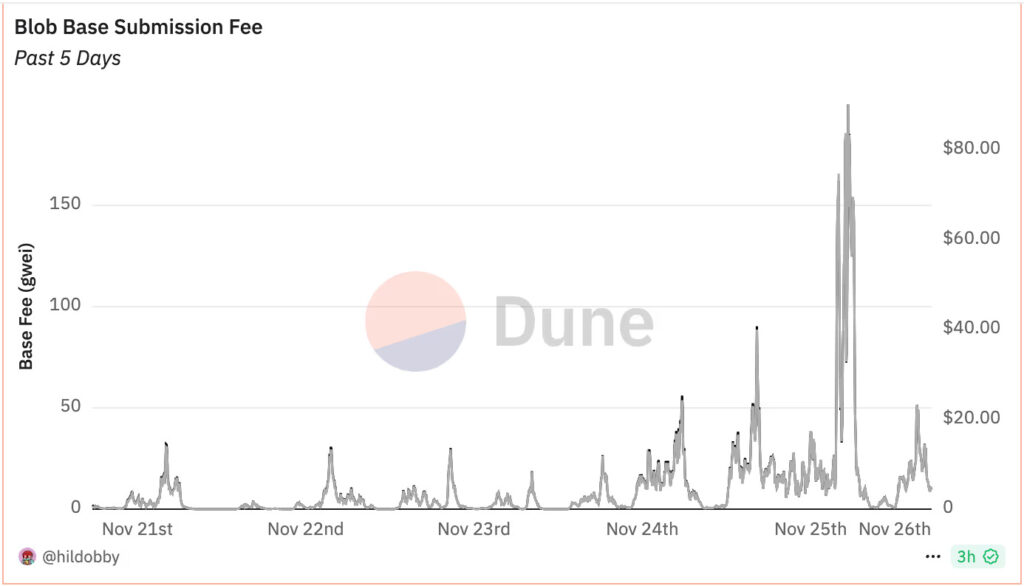
Task: Click the Past 5 Days subtitle
Action: tap(67, 58)
